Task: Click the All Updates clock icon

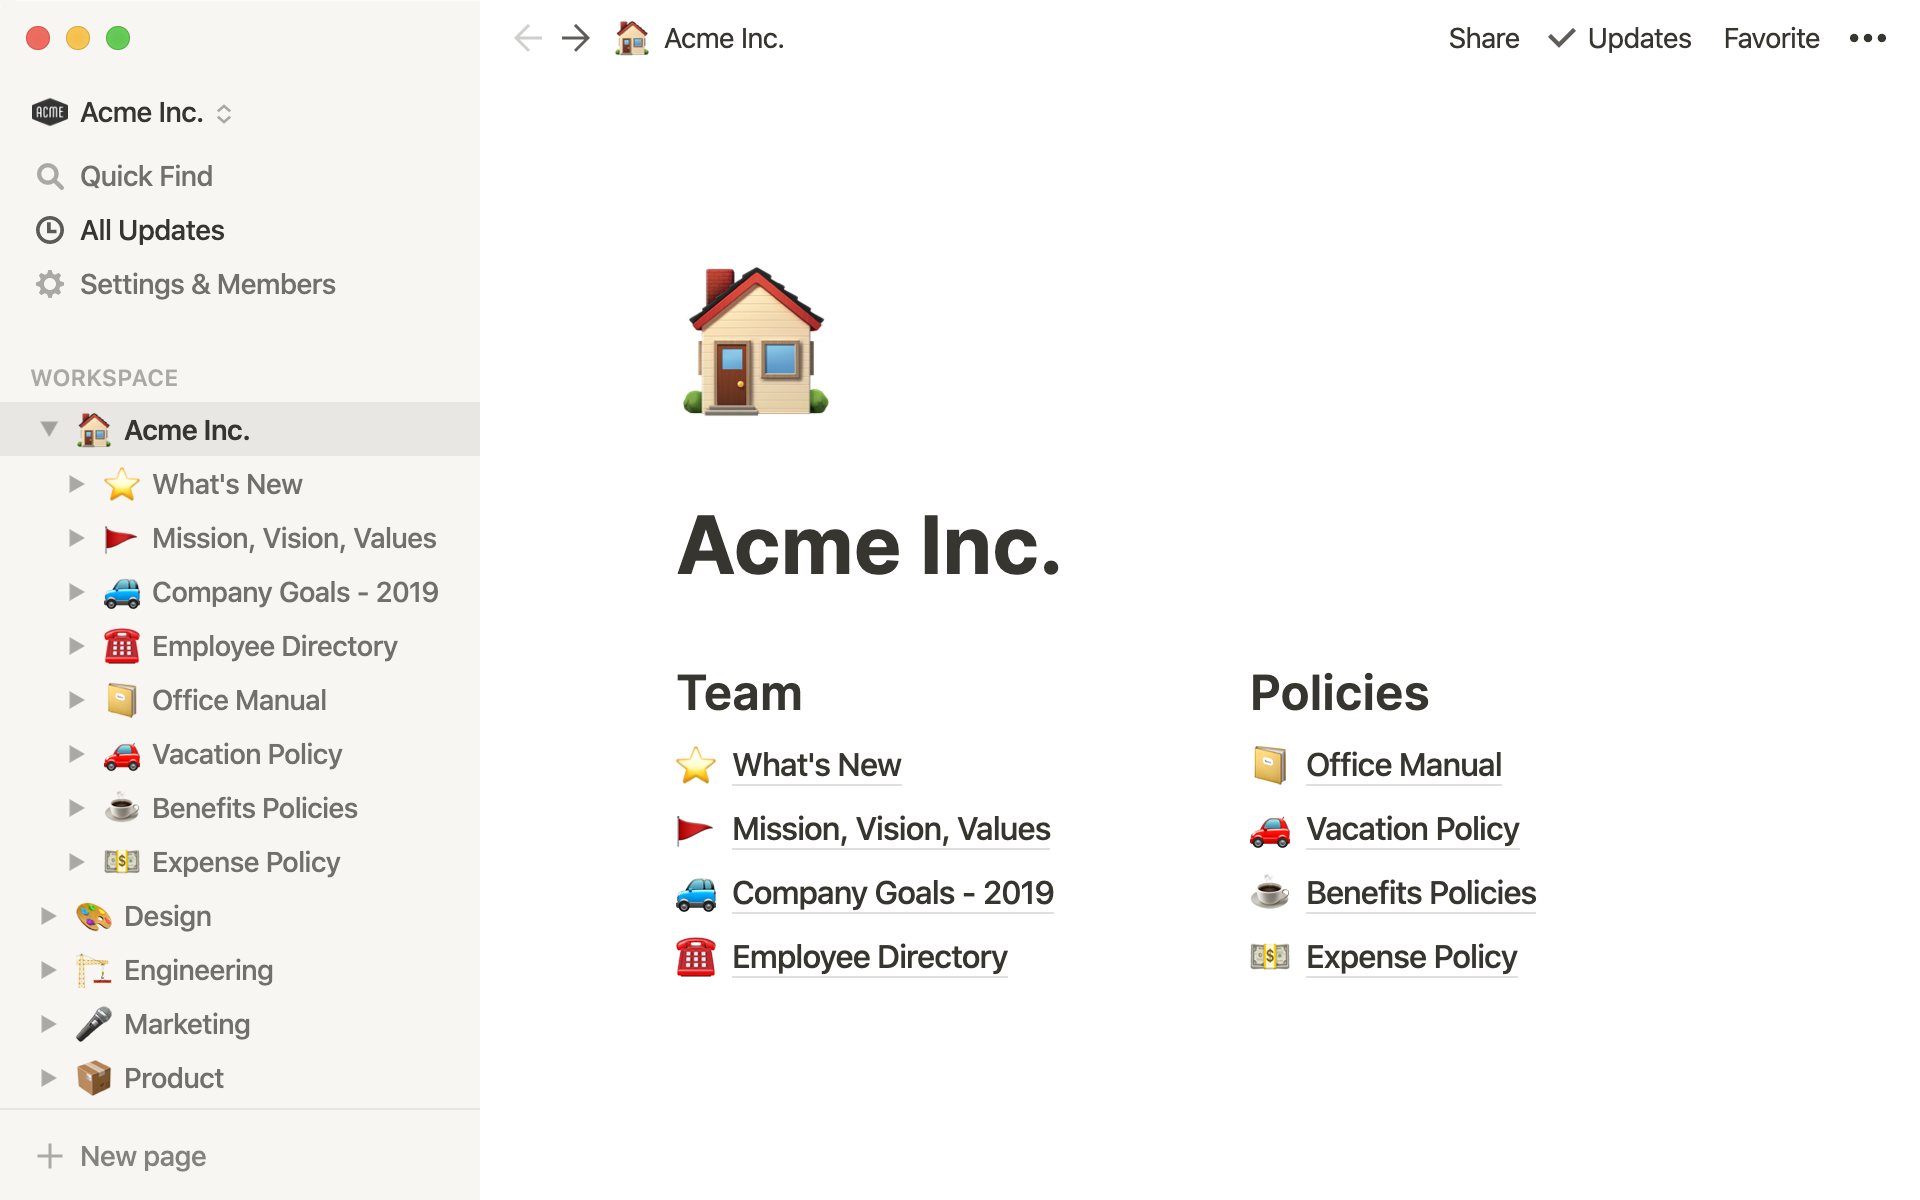Action: pyautogui.click(x=50, y=229)
